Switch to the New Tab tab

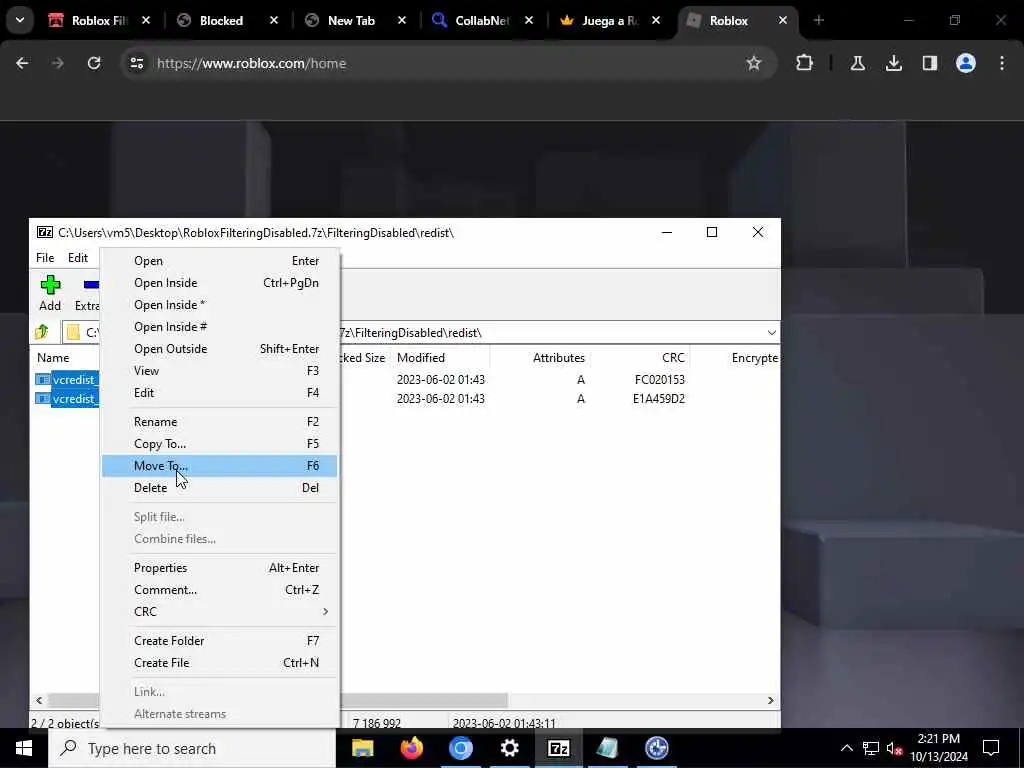tap(351, 20)
